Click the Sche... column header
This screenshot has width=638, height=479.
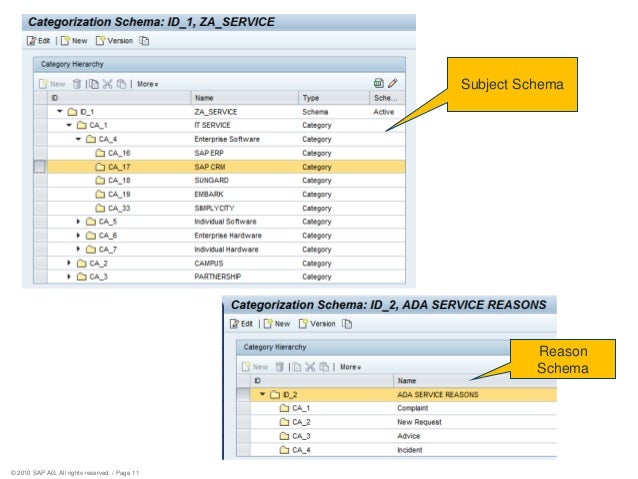point(387,98)
